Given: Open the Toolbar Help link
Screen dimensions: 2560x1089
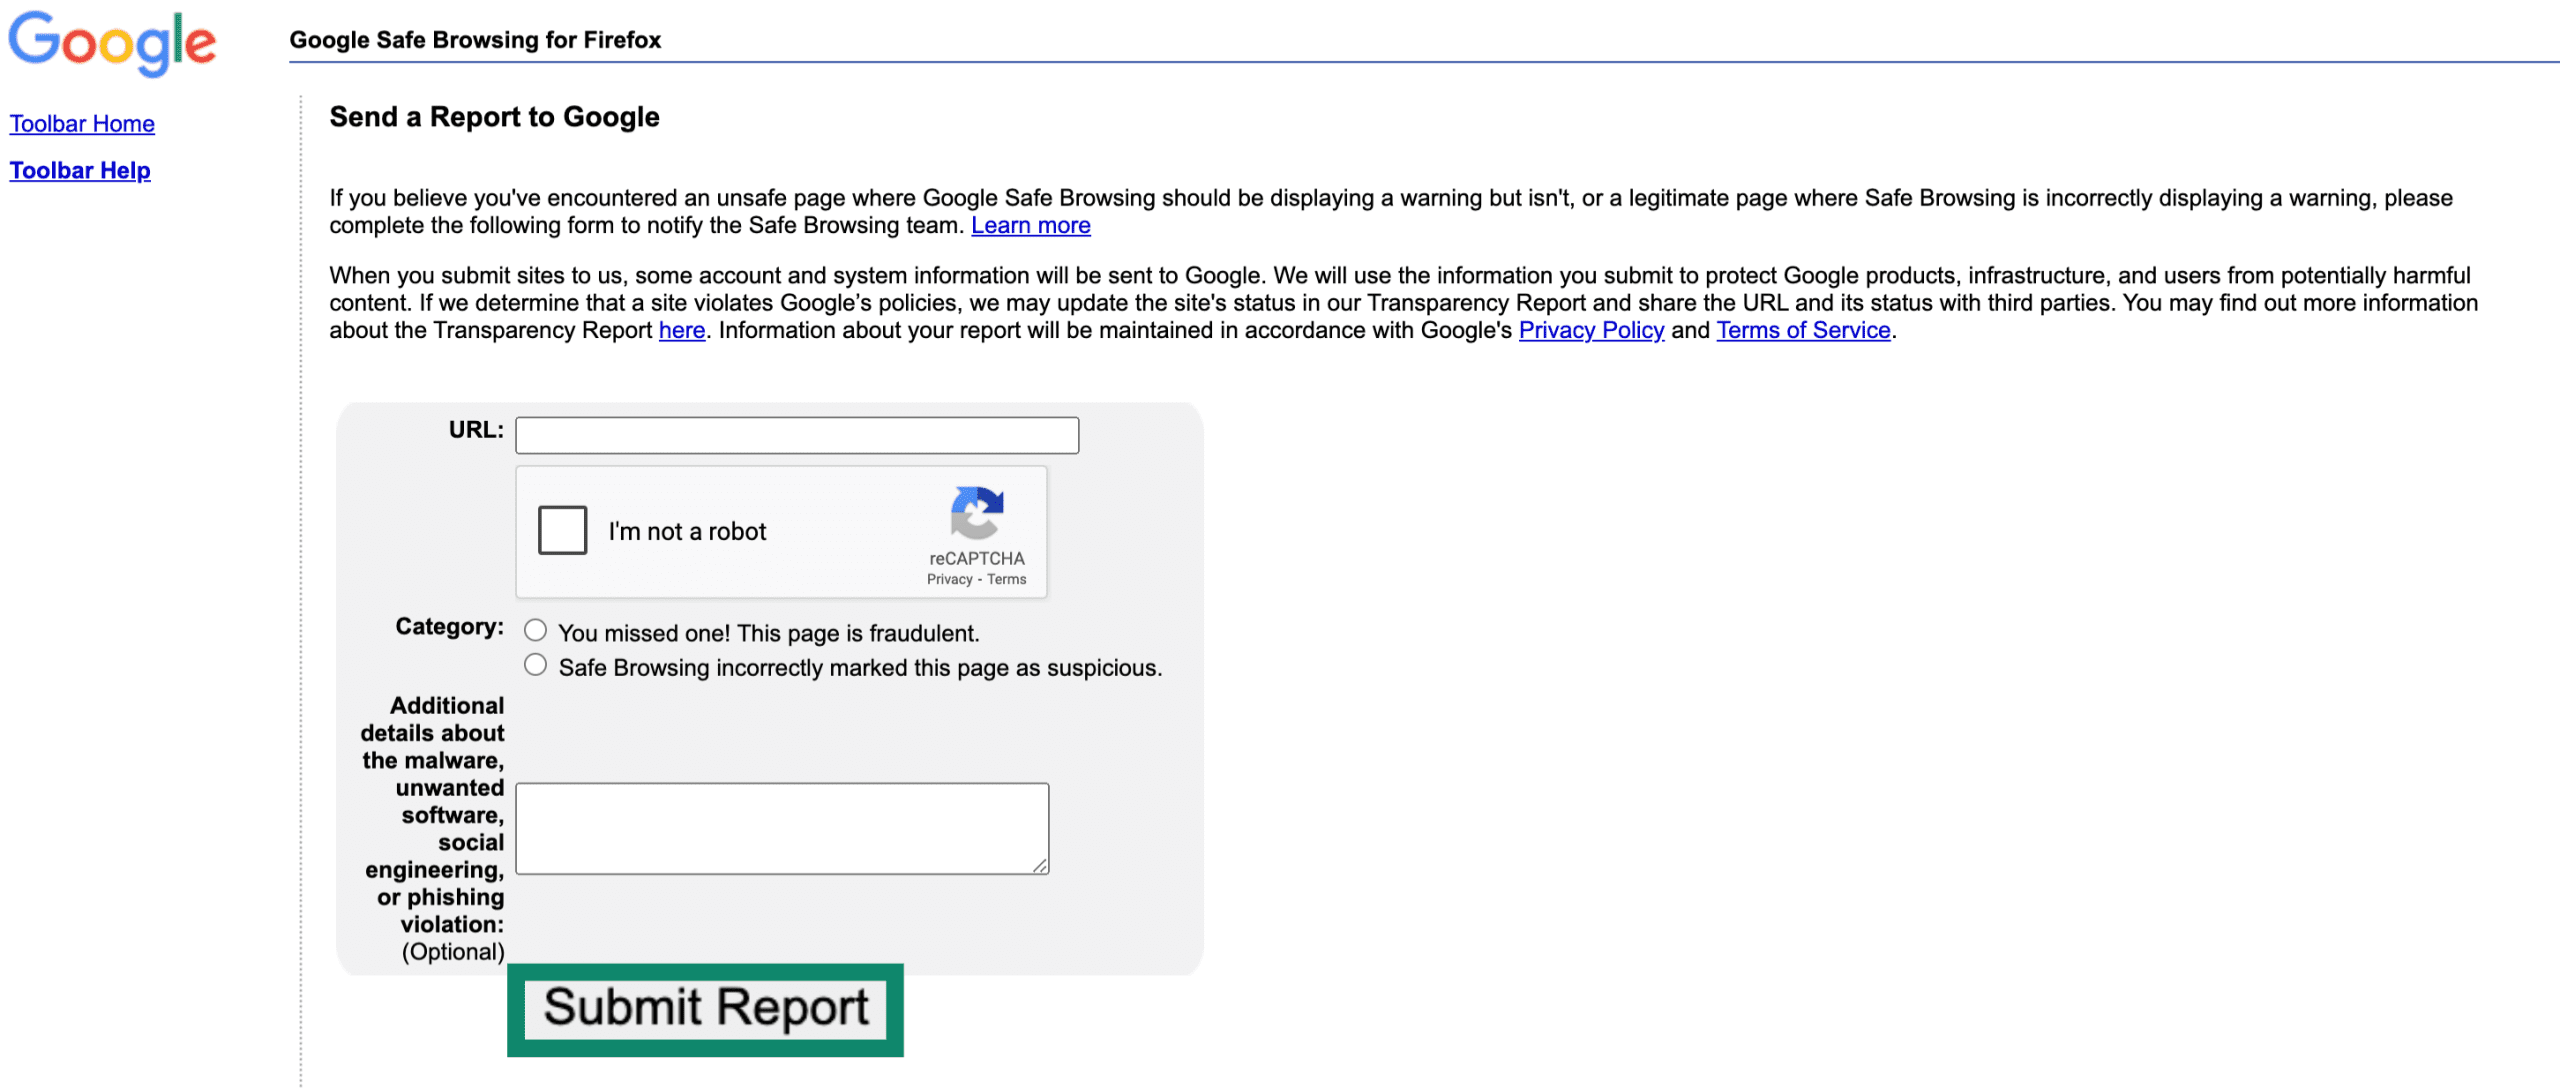Looking at the screenshot, I should 80,170.
